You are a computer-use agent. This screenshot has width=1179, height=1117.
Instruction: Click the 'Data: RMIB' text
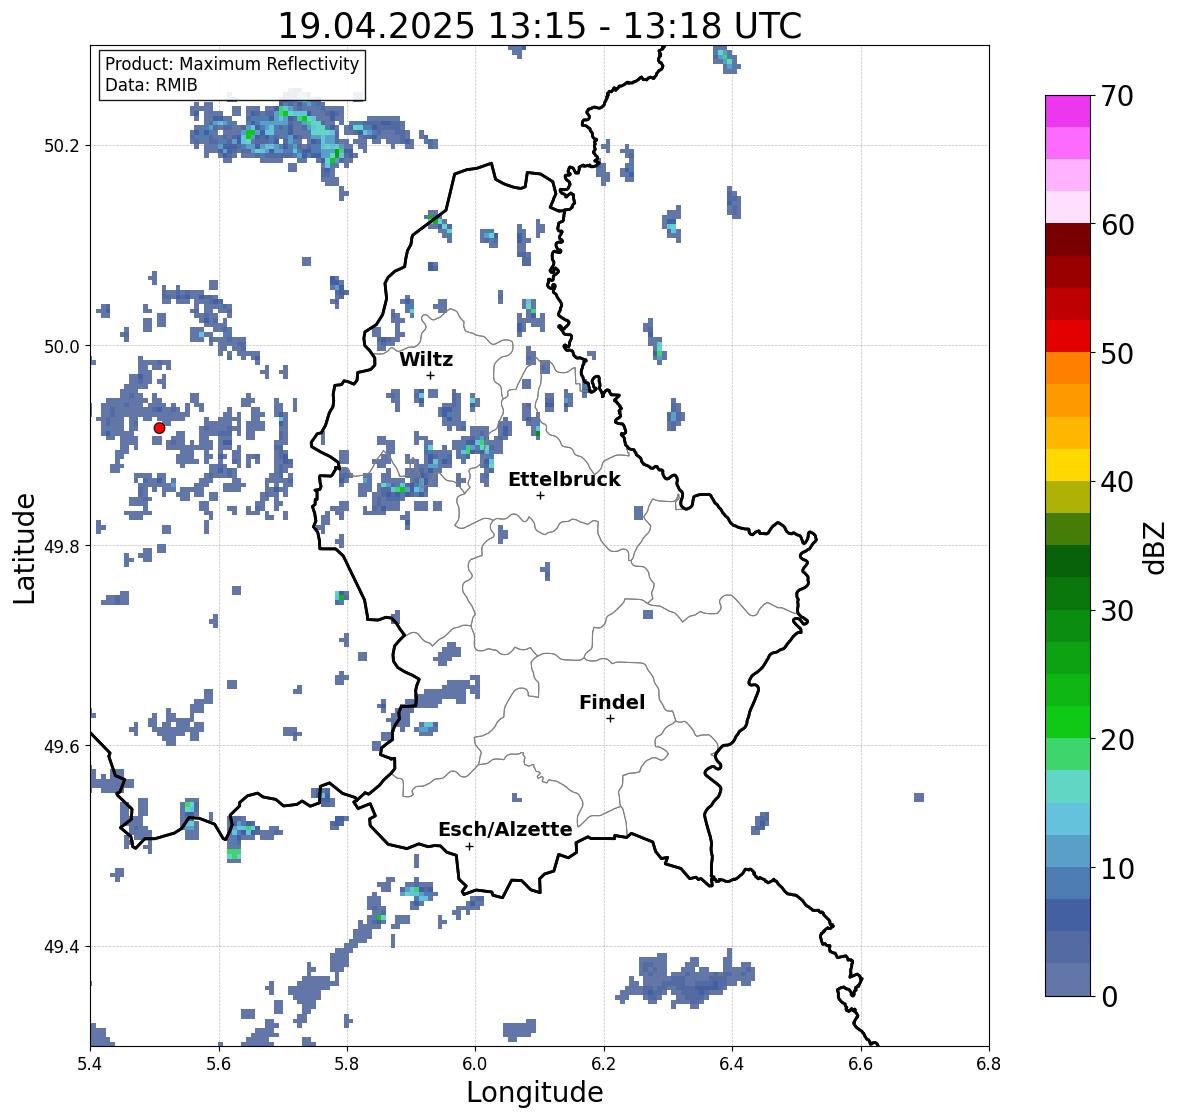point(151,85)
